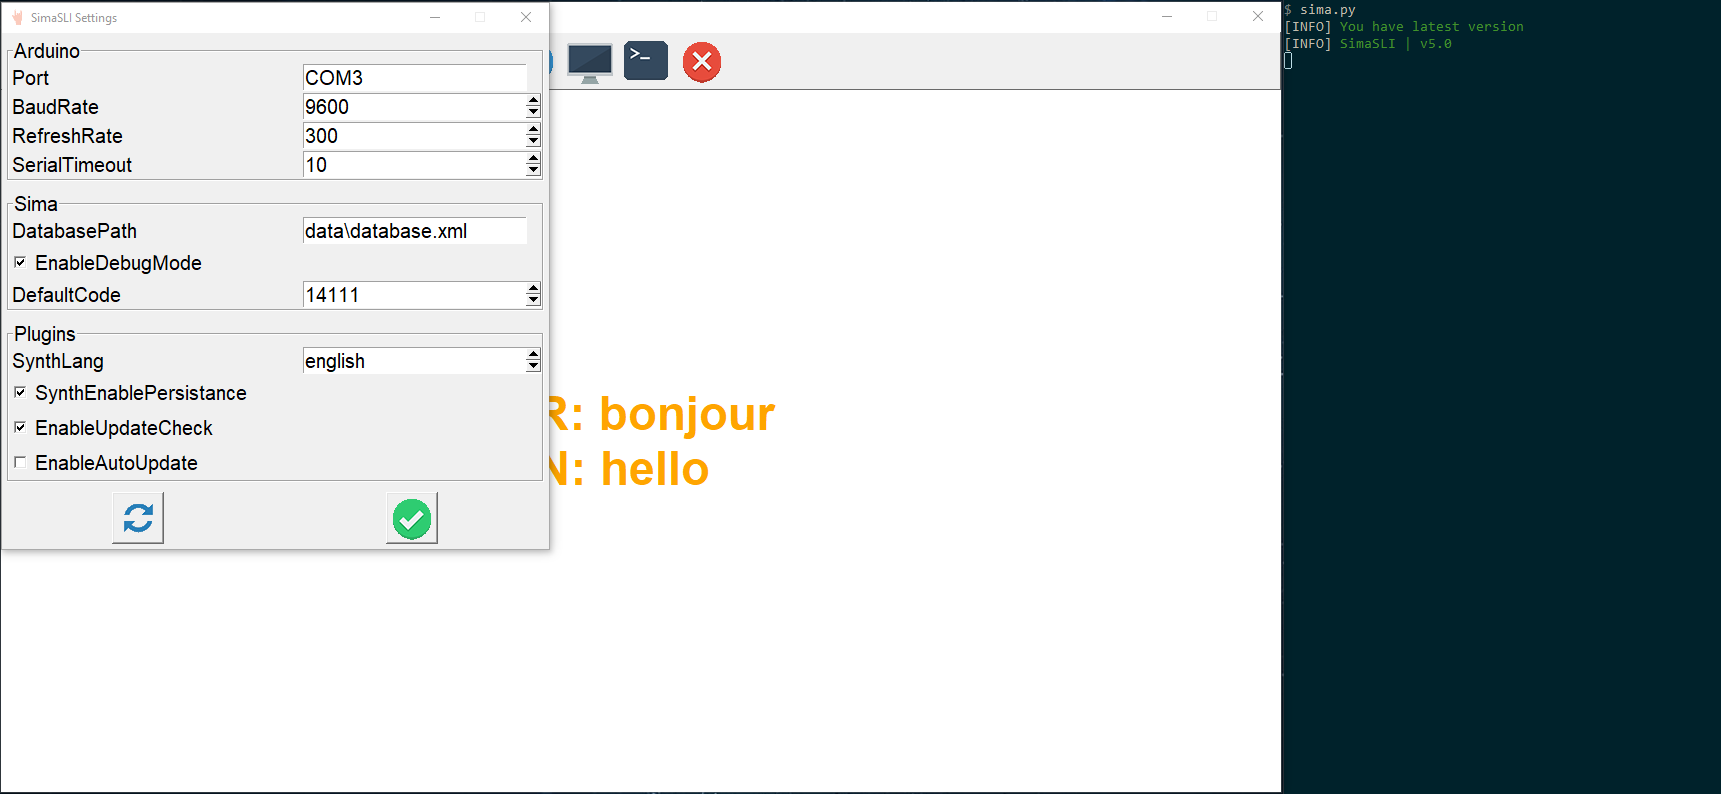Screen dimensions: 1721x794
Task: Confirm settings with the green checkmark button
Action: tap(412, 518)
